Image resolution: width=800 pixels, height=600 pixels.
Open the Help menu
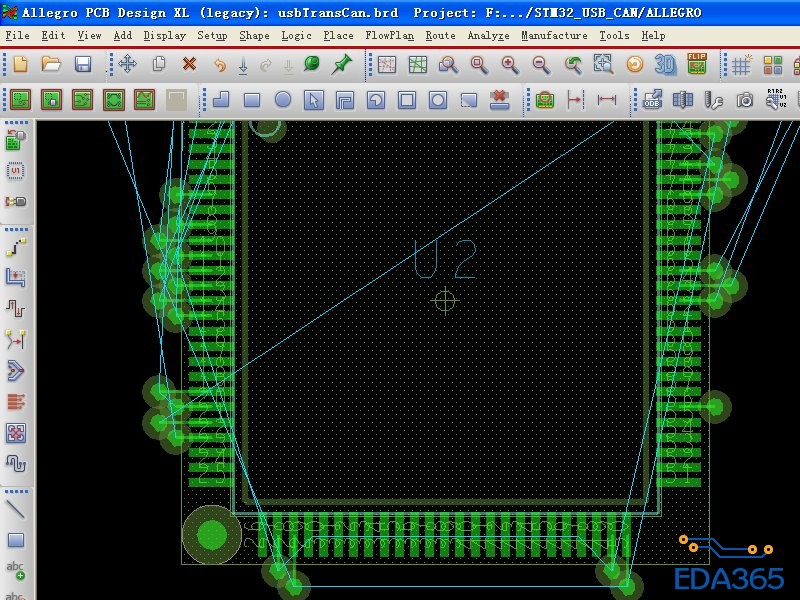pos(653,36)
